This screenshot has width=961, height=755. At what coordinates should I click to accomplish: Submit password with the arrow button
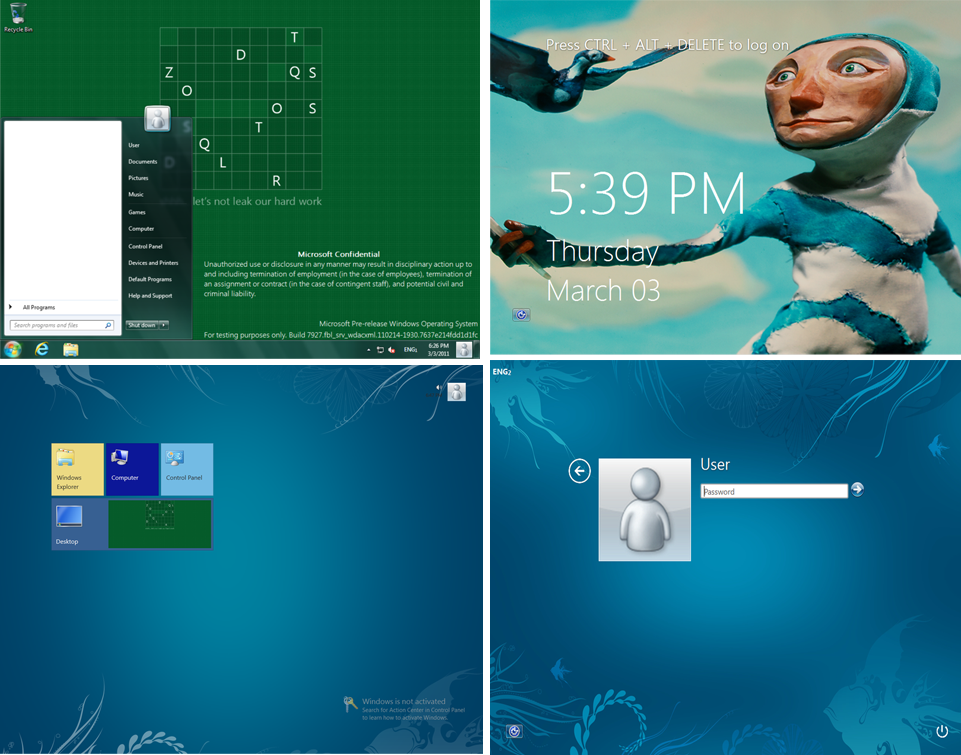click(857, 490)
